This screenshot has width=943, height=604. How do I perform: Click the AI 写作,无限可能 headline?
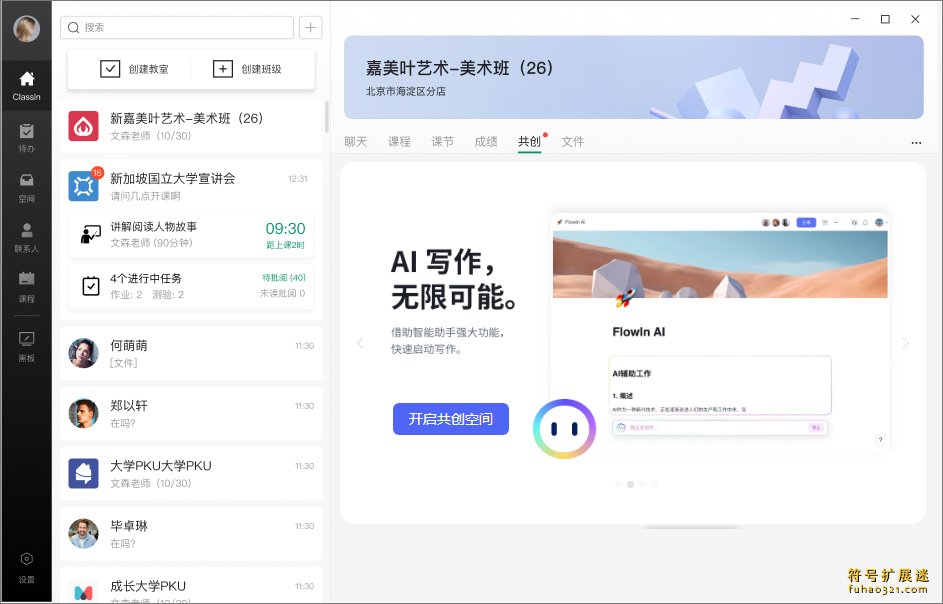[453, 279]
